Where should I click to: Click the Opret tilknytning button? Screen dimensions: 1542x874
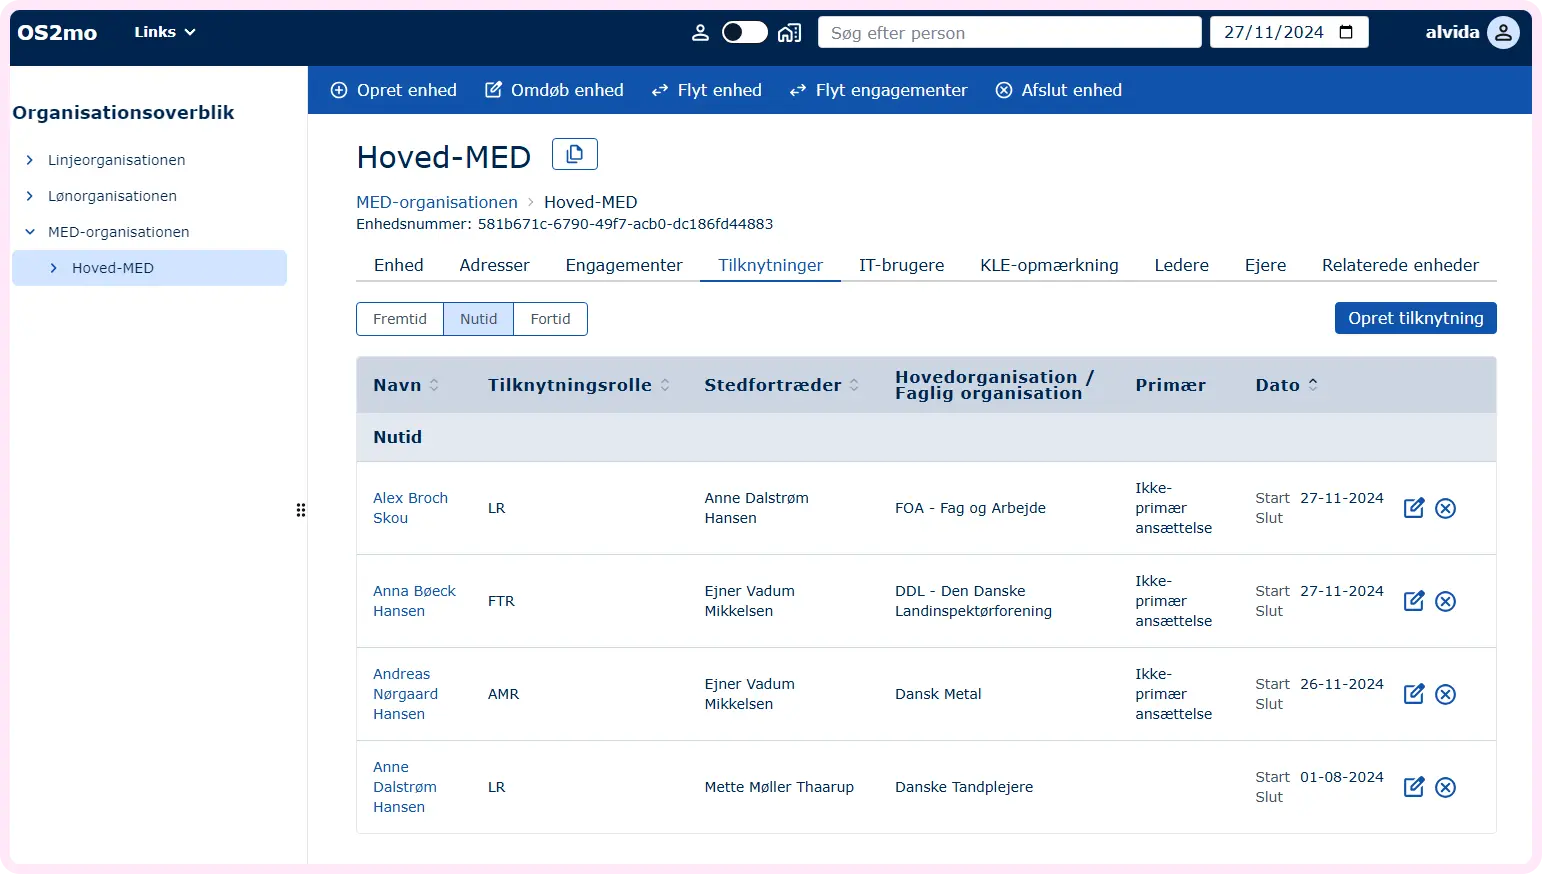1416,318
